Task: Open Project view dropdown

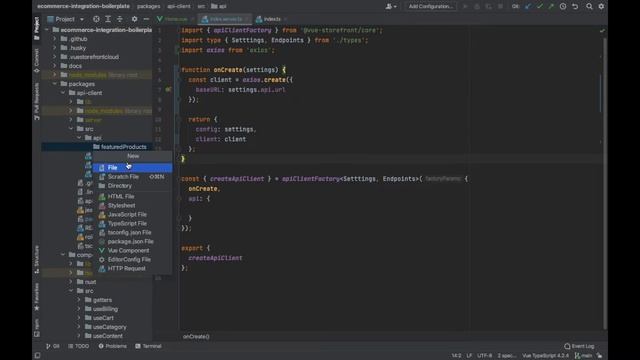Action: tap(65, 19)
